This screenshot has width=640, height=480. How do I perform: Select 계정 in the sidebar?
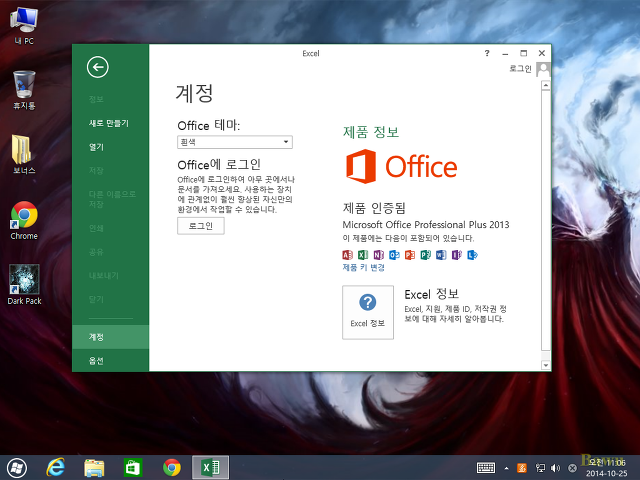coord(110,337)
